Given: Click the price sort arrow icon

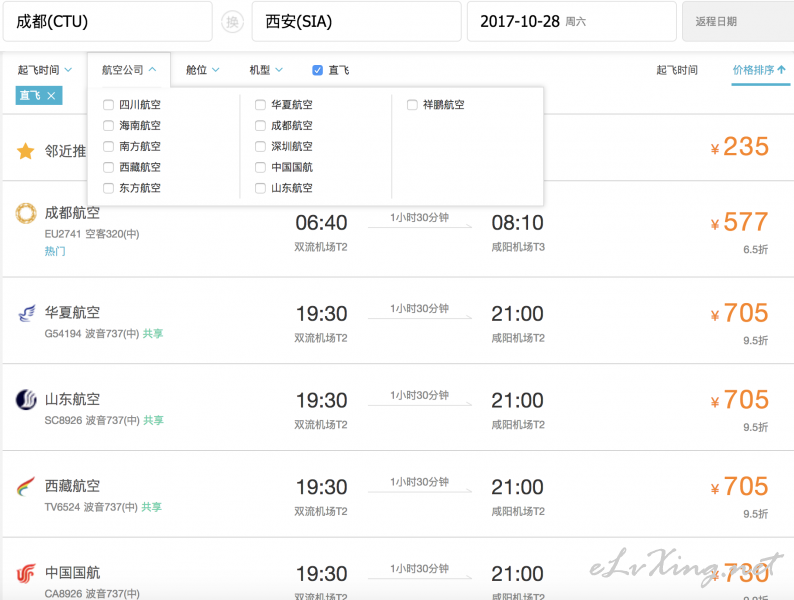Looking at the screenshot, I should pyautogui.click(x=781, y=70).
